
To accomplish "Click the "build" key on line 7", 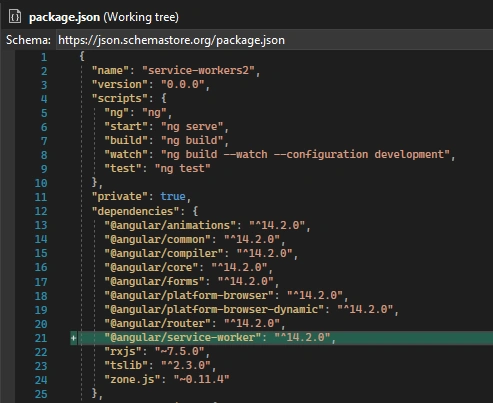I will click(126, 140).
